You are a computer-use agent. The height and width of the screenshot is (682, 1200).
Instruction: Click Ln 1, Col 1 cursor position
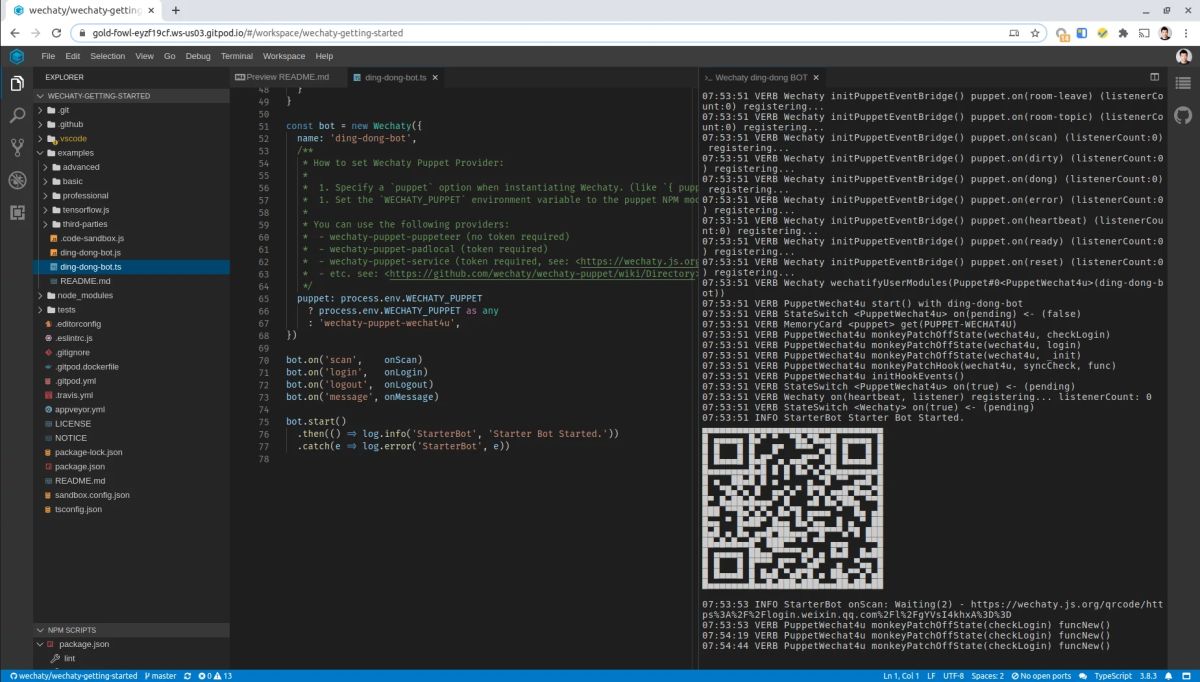tap(901, 676)
